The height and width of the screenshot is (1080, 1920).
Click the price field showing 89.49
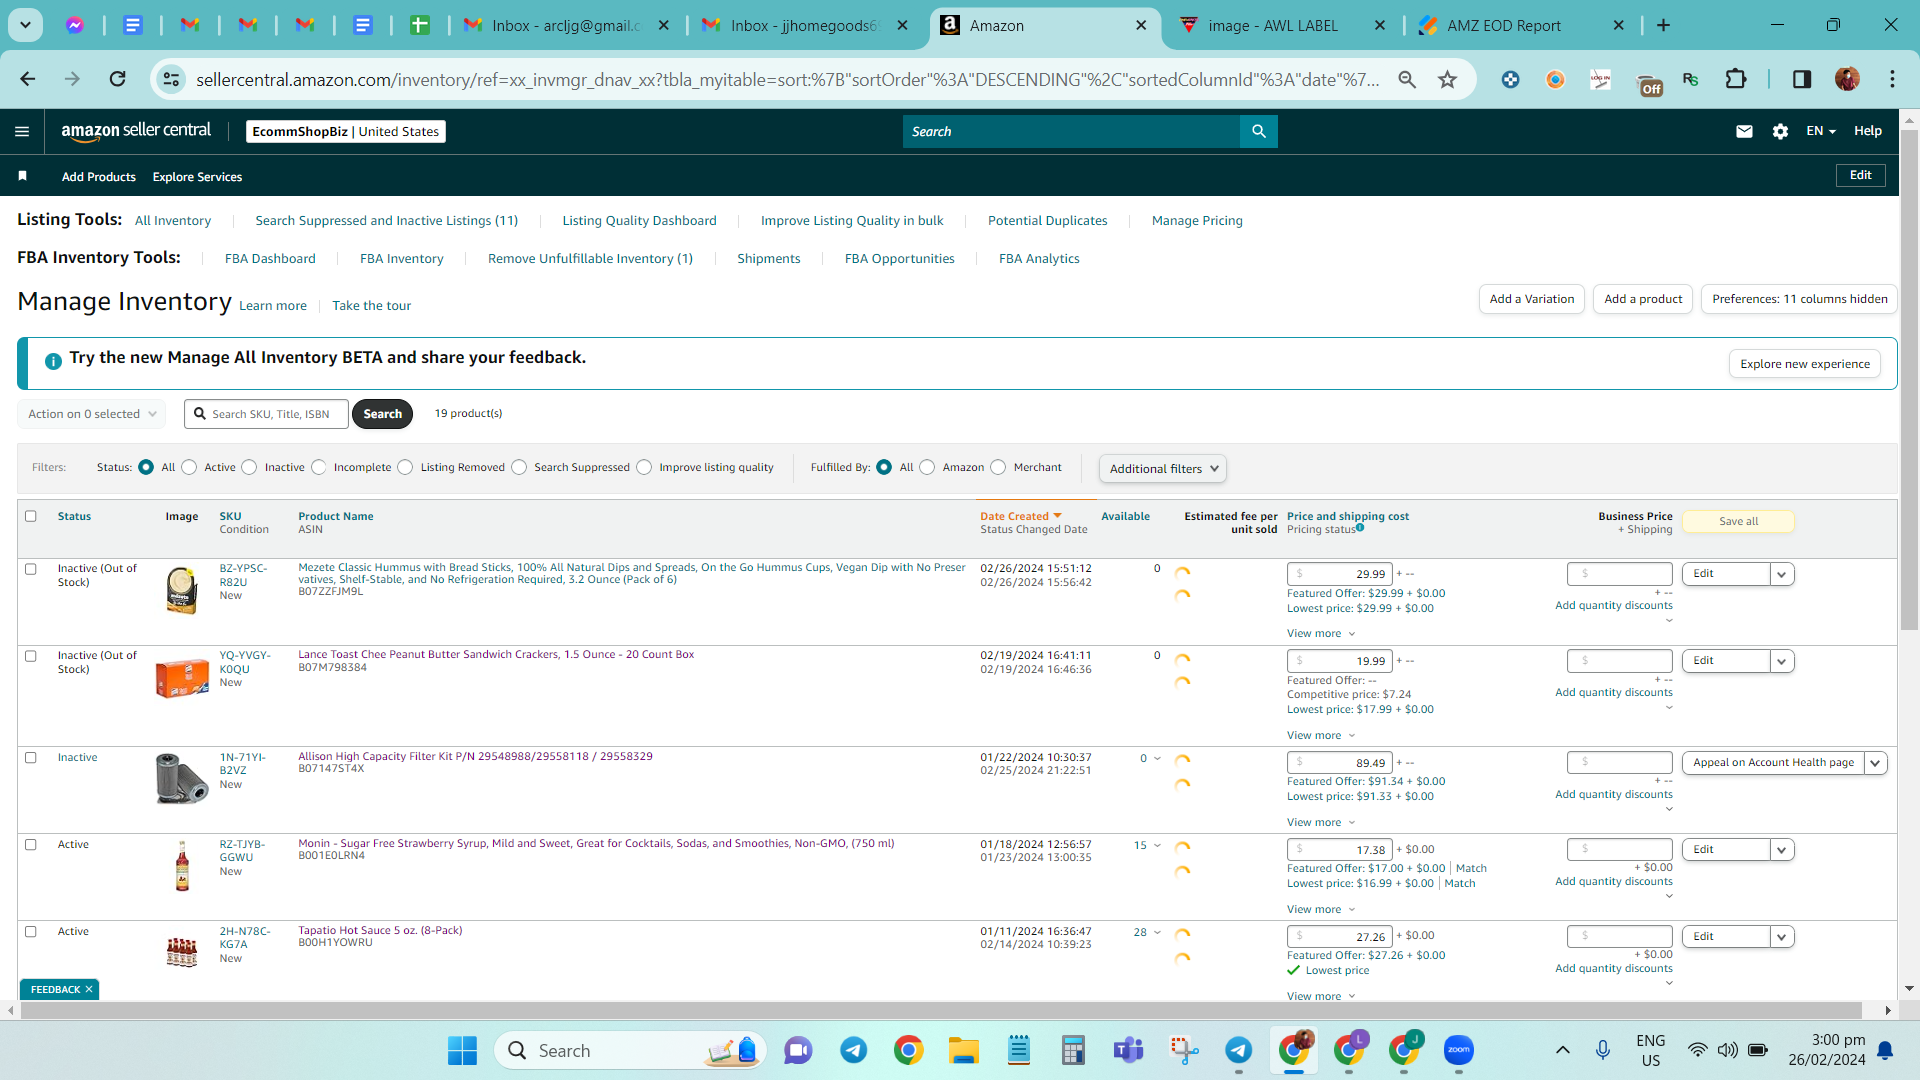point(1340,763)
